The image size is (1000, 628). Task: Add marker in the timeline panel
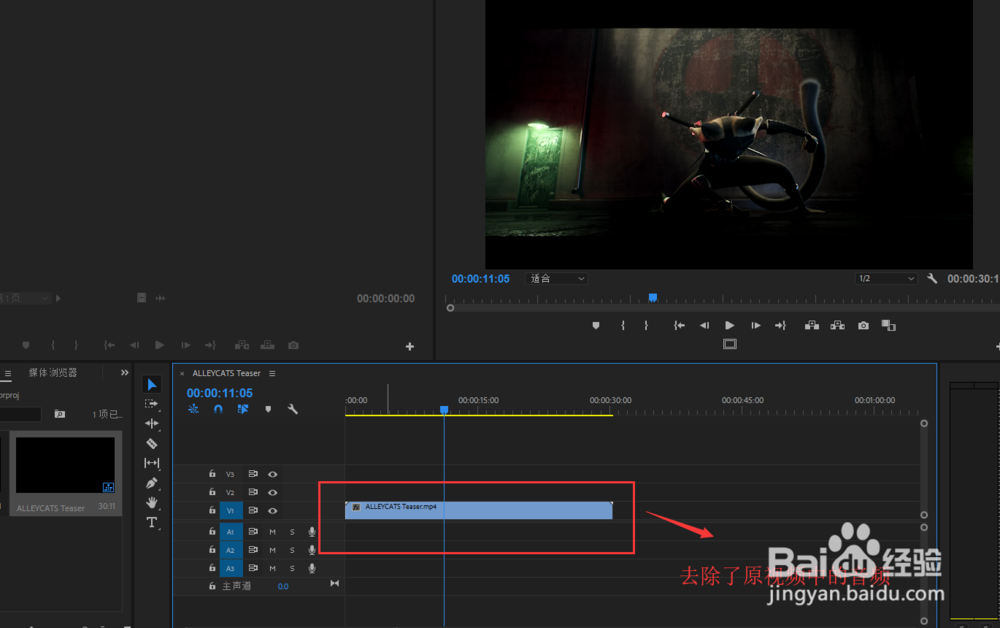pyautogui.click(x=268, y=409)
